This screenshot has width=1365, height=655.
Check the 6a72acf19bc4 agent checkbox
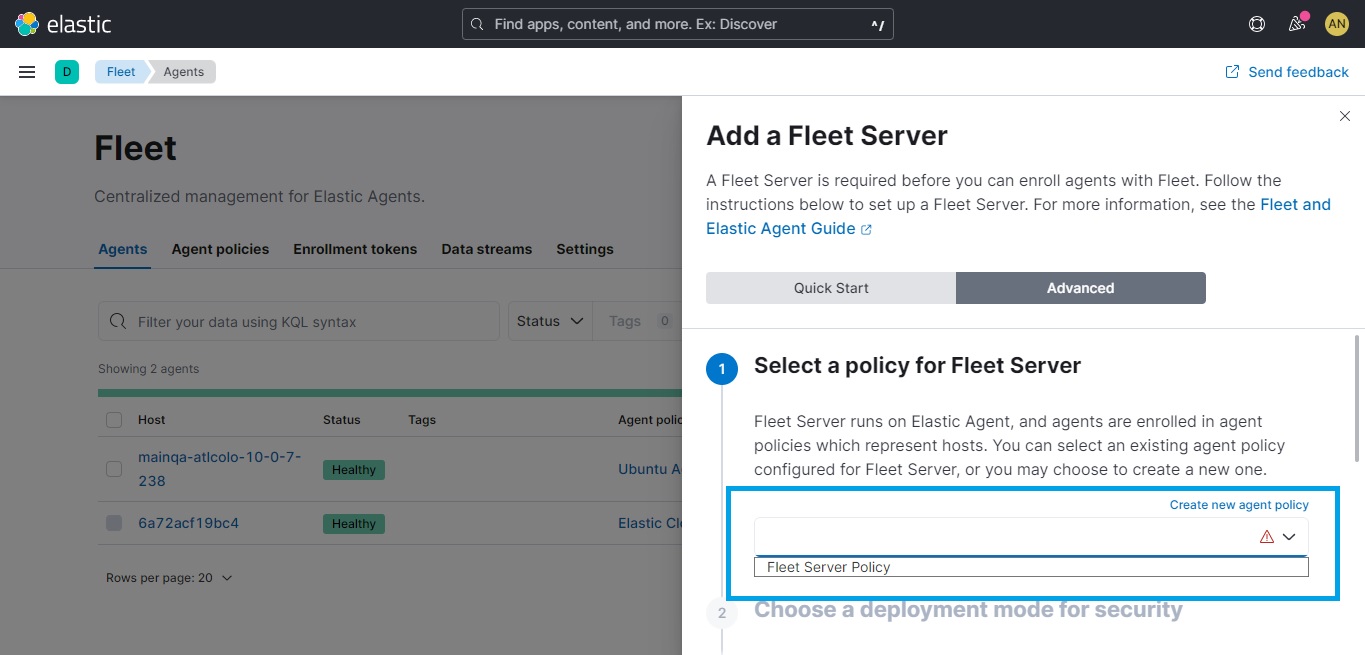click(113, 523)
